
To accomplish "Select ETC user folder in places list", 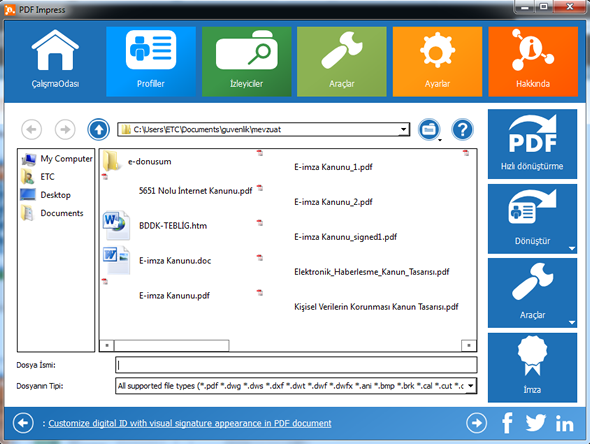I will pos(38,176).
